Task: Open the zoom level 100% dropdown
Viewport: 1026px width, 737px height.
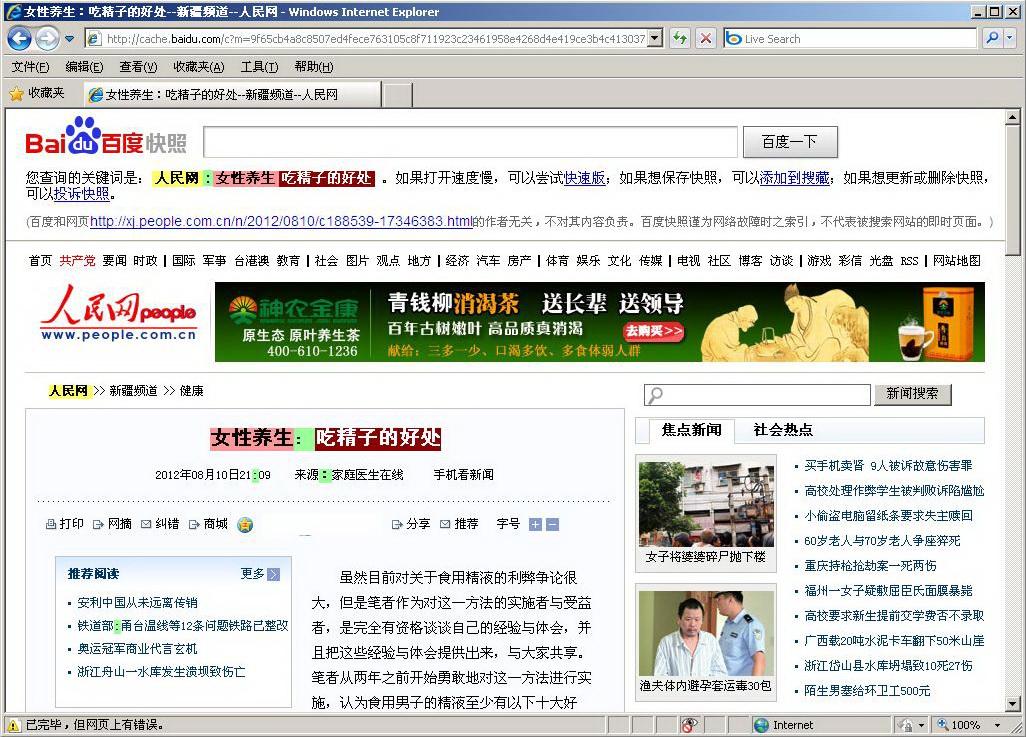Action: [997, 725]
